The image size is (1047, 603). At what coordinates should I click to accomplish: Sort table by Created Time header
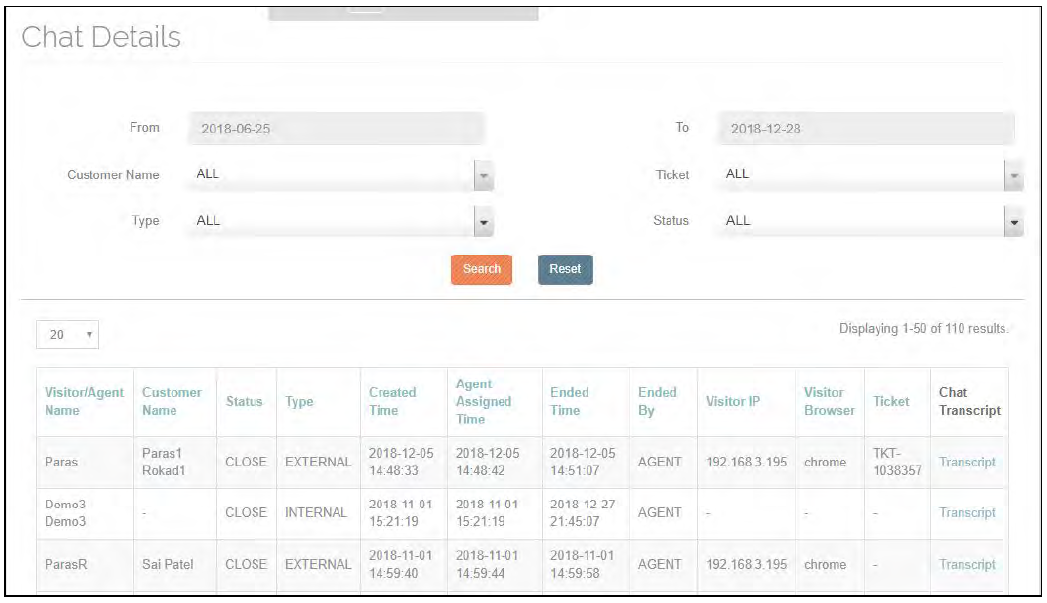(x=392, y=401)
